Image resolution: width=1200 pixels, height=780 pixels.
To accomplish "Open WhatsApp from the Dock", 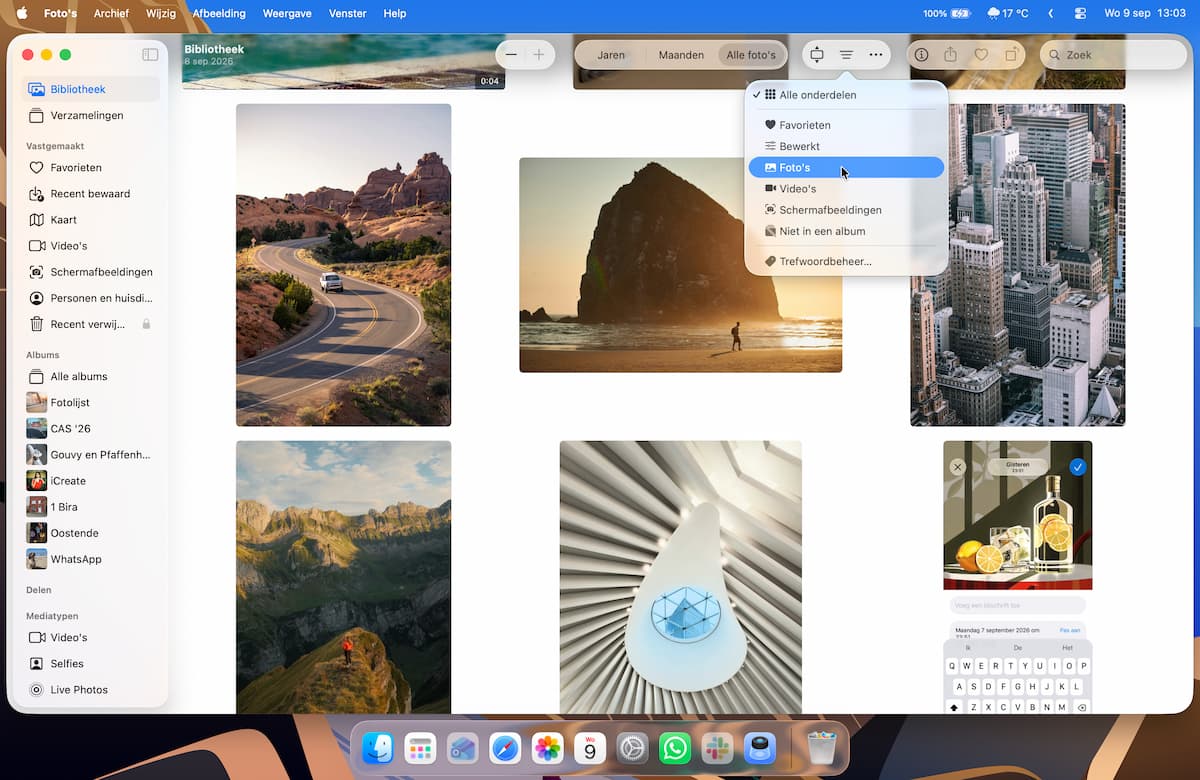I will [675, 748].
